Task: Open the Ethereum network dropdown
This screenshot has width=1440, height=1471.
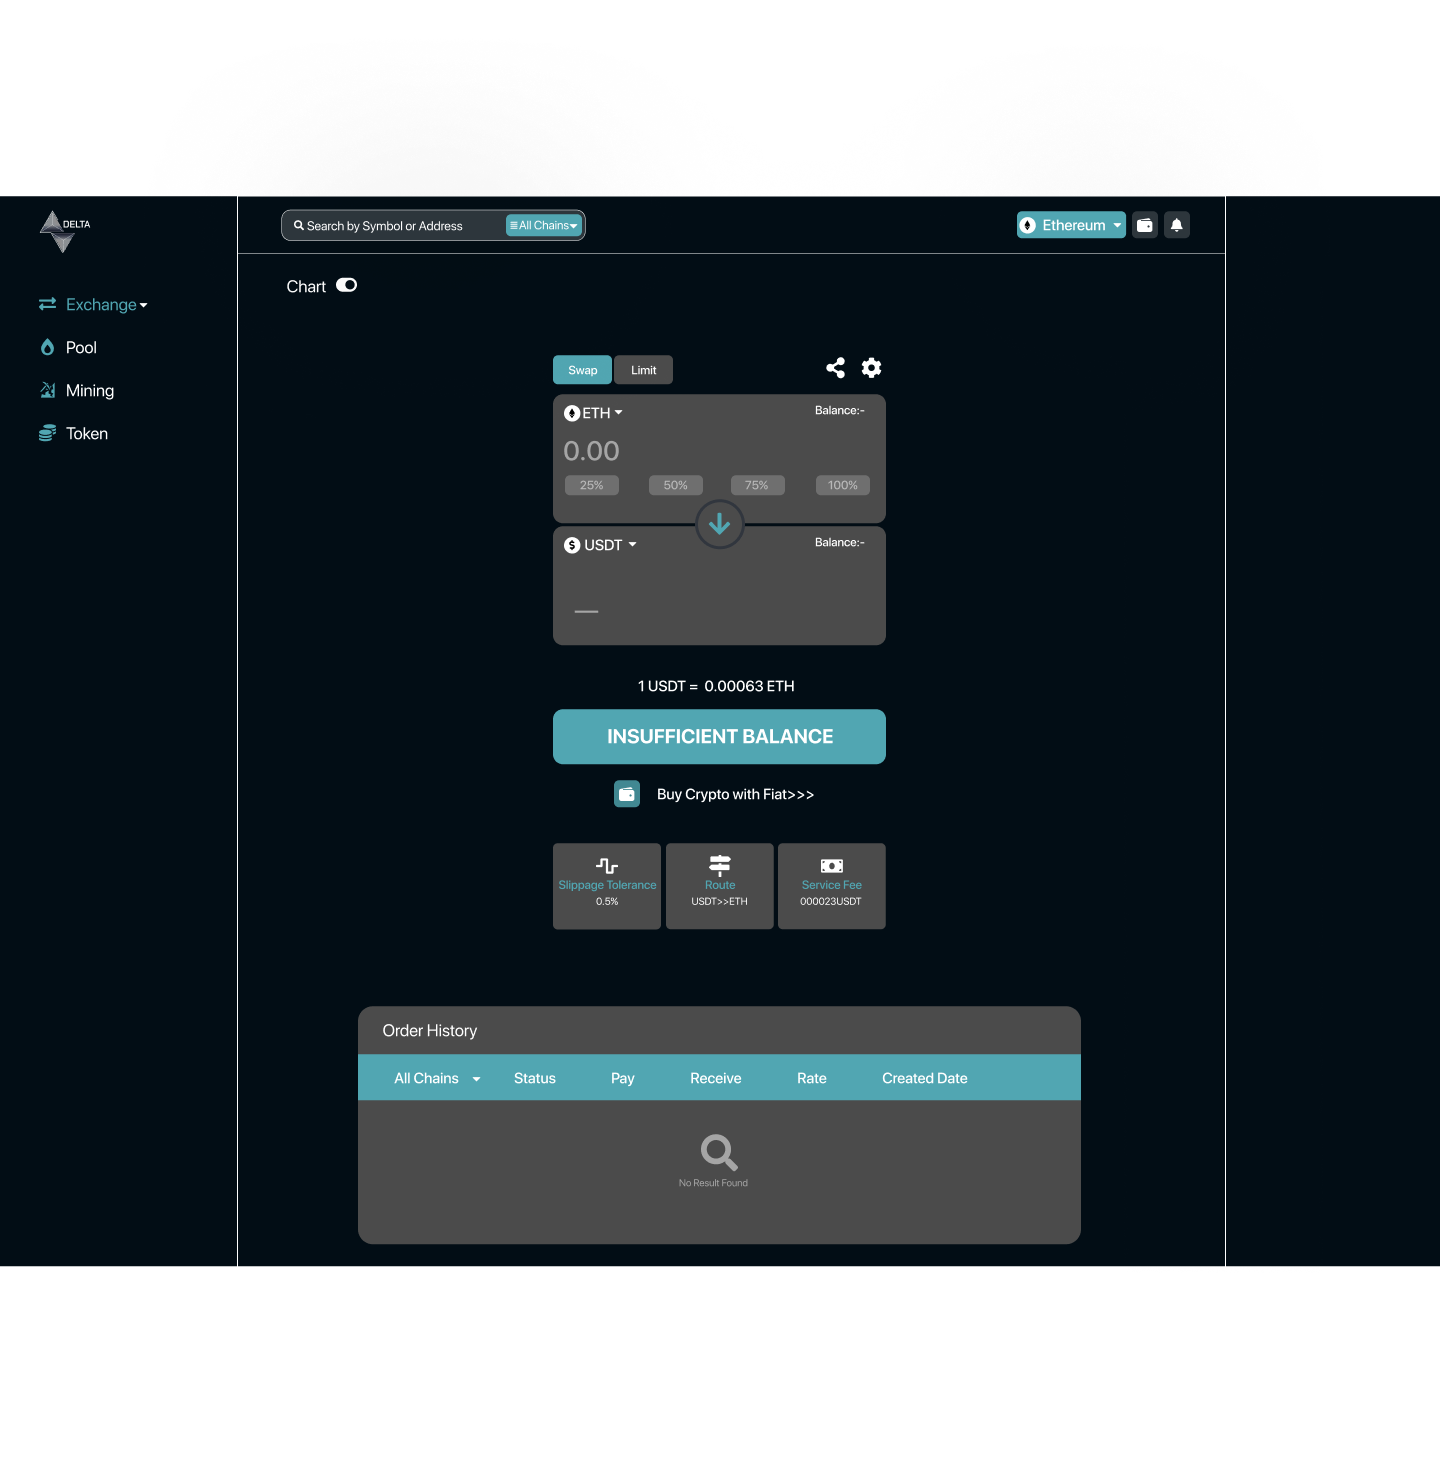Action: [1071, 225]
